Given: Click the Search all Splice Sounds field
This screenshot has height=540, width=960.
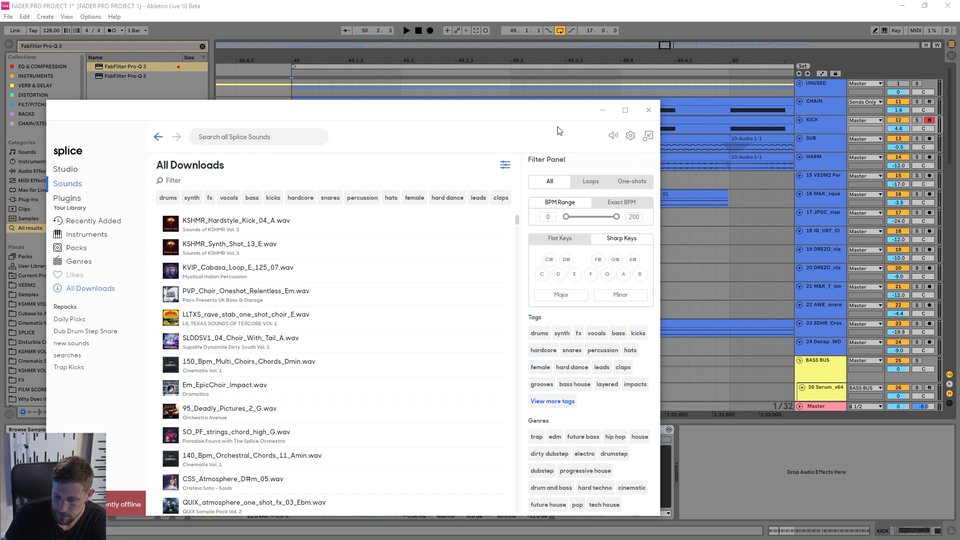Looking at the screenshot, I should (x=258, y=137).
